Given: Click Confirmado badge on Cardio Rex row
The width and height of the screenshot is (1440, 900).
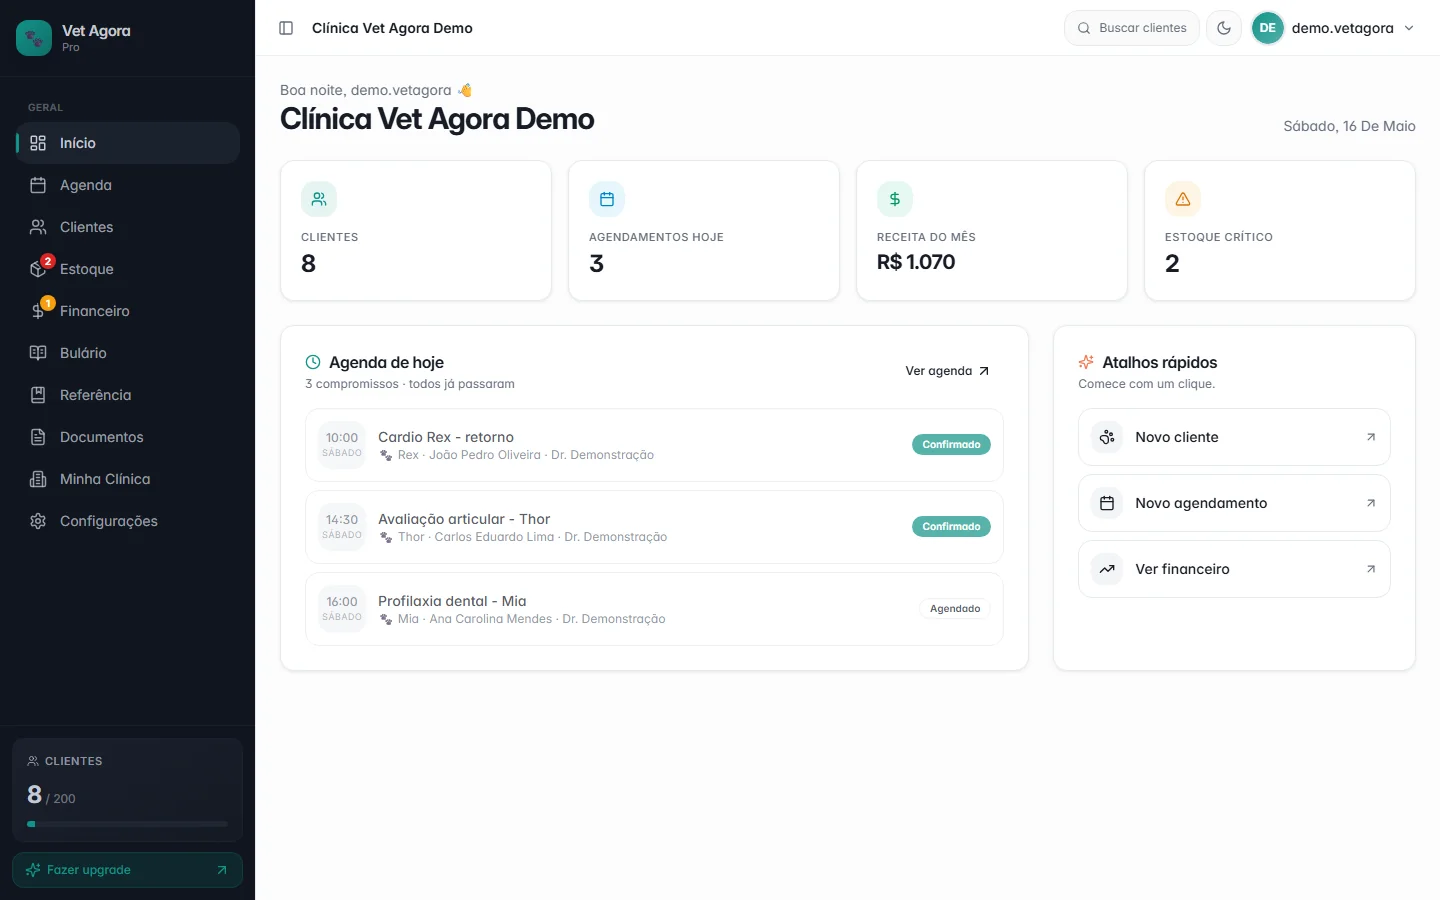Looking at the screenshot, I should tap(951, 445).
